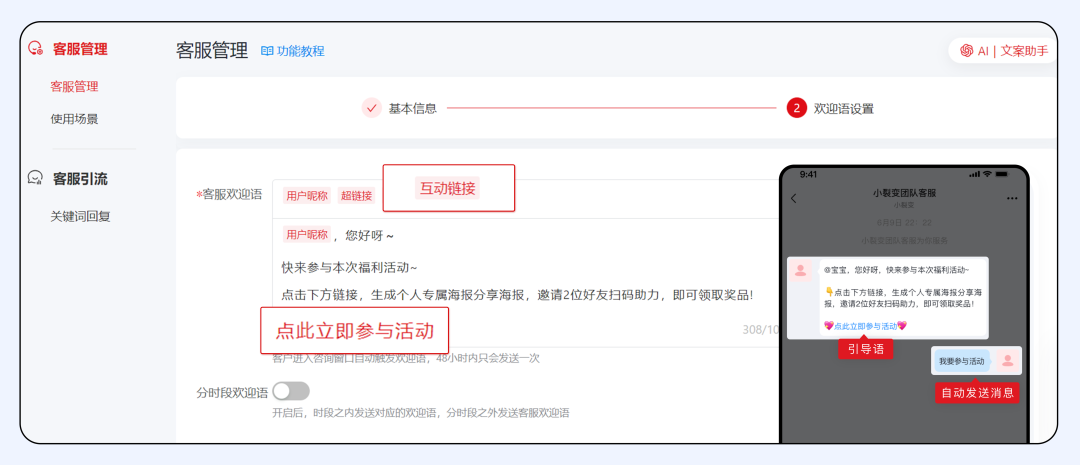Open 使用场景 in the sidebar
Viewport: 1080px width, 465px height.
tap(74, 119)
